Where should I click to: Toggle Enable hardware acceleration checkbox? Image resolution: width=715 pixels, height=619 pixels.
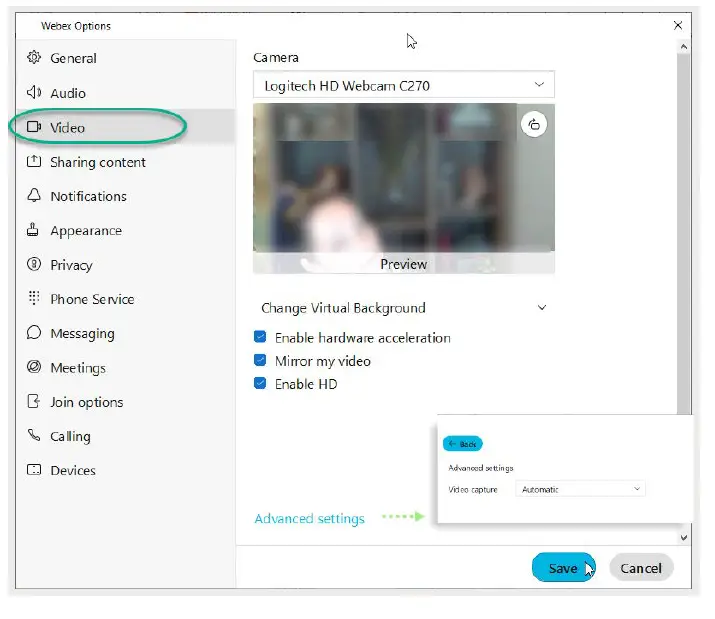(260, 337)
